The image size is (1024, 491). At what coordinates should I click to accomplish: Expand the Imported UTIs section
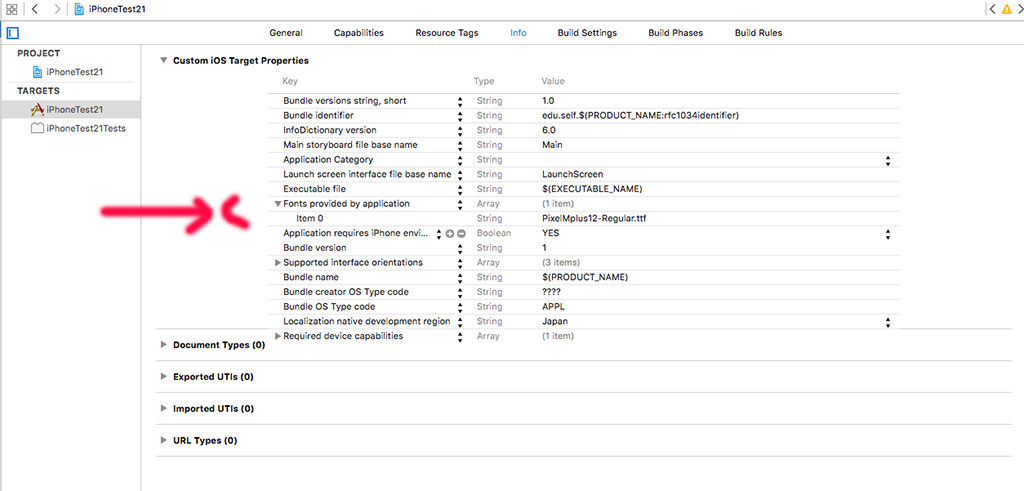click(163, 409)
